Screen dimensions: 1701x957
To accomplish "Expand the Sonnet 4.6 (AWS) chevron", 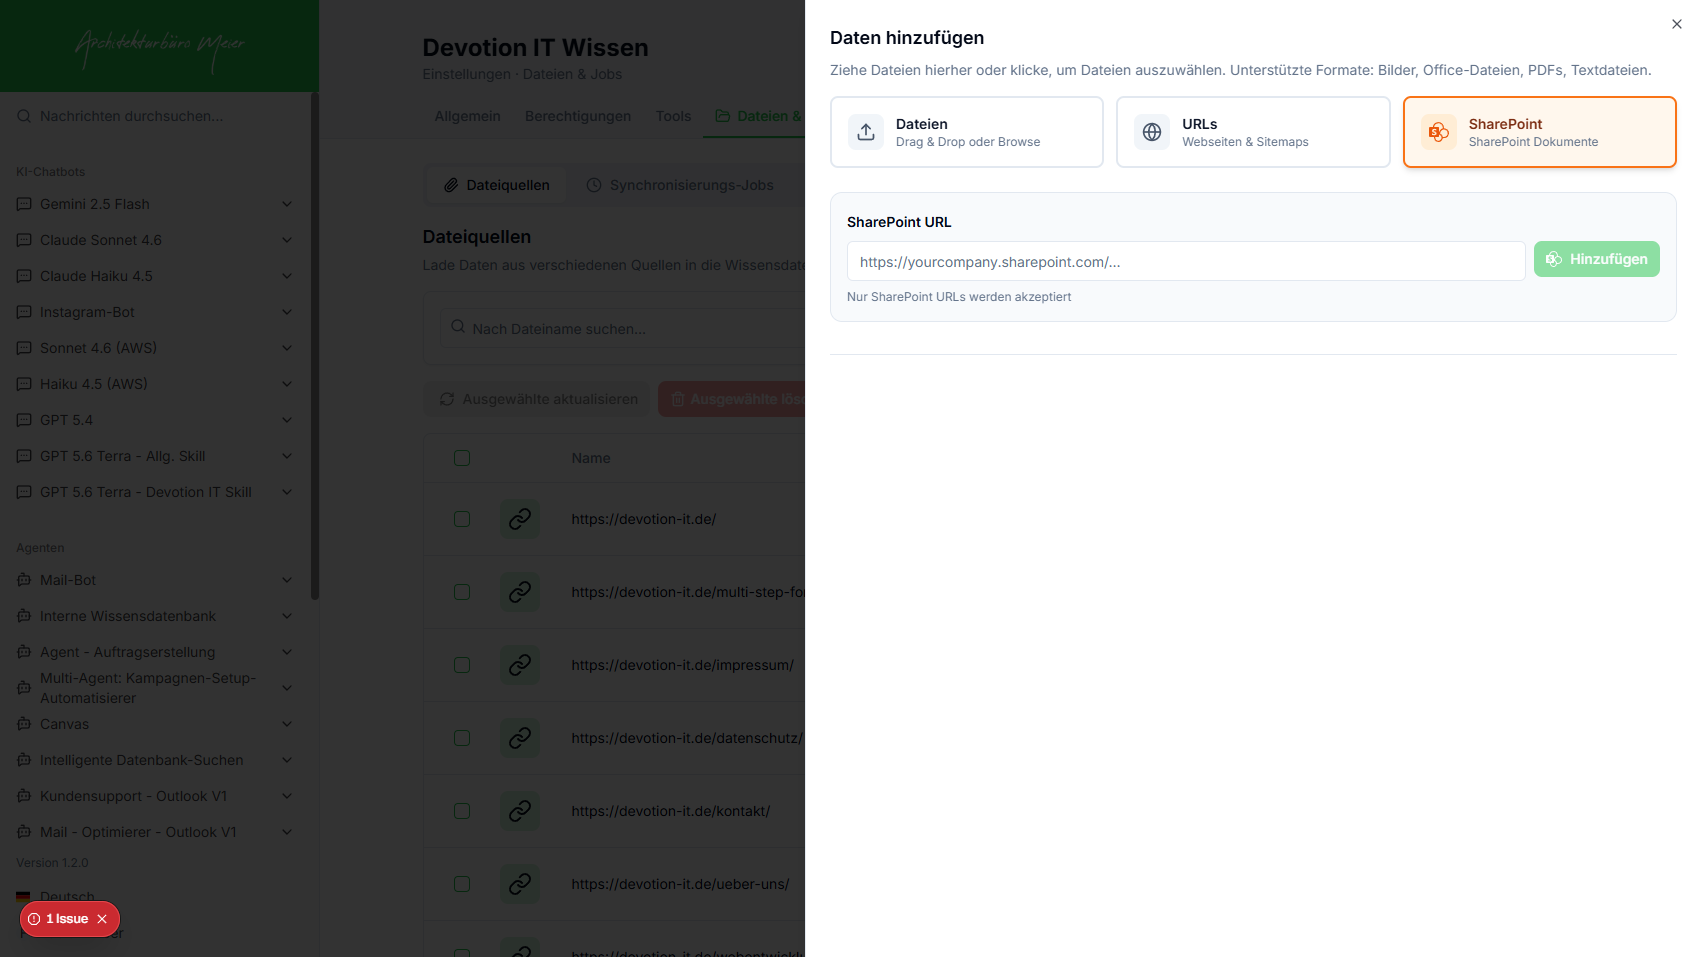I will coord(287,348).
